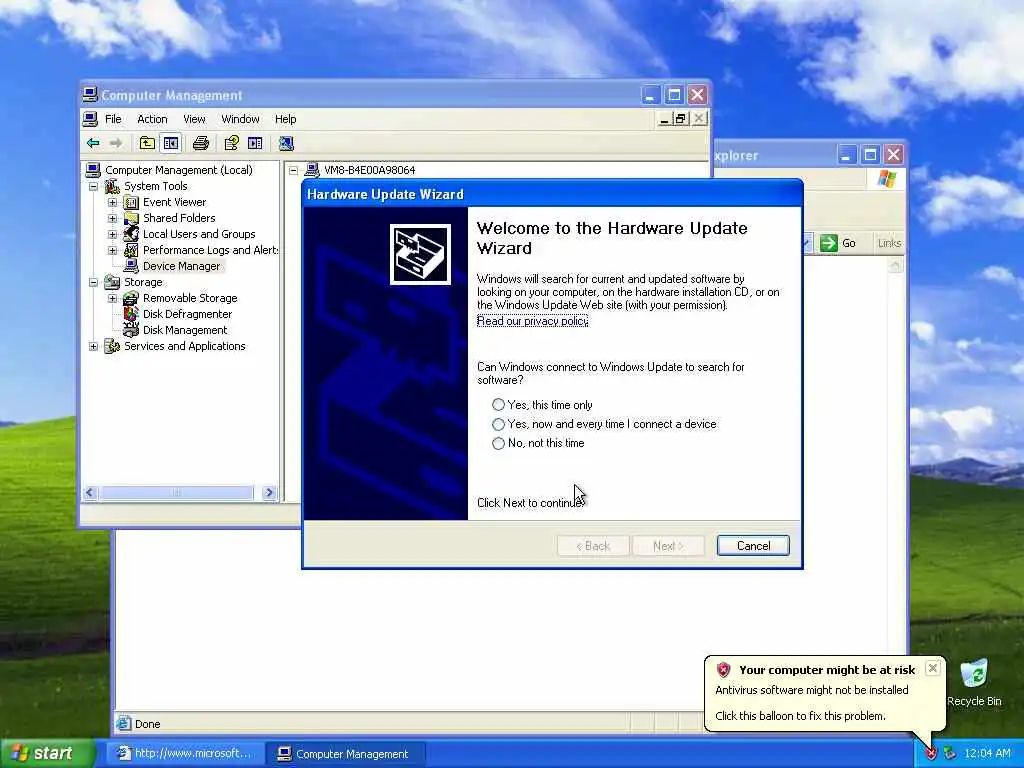1024x768 pixels.
Task: Minimize the inner MDI console window
Action: tap(664, 119)
